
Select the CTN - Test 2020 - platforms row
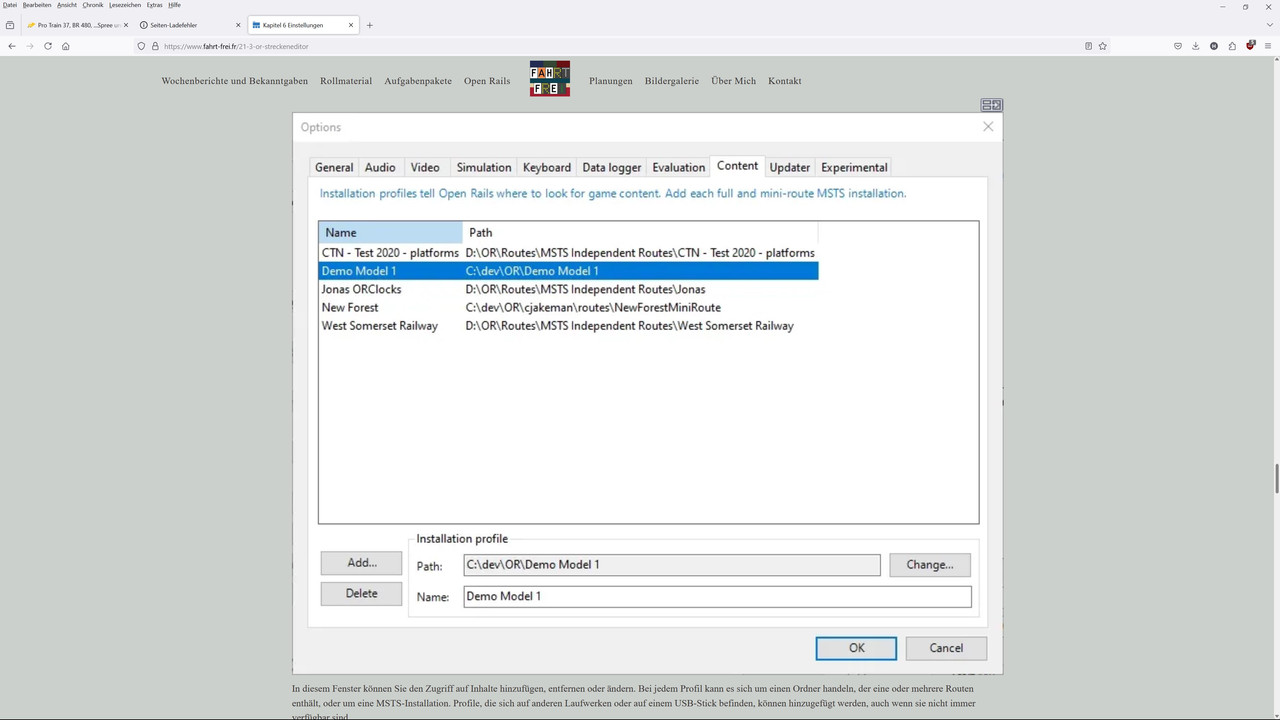point(569,253)
